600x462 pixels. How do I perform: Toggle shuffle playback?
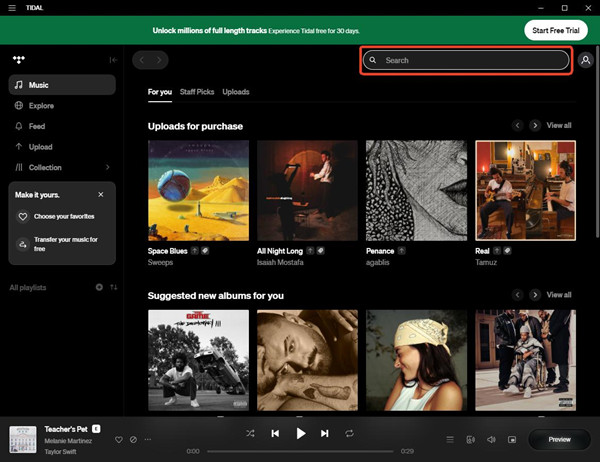(x=250, y=433)
